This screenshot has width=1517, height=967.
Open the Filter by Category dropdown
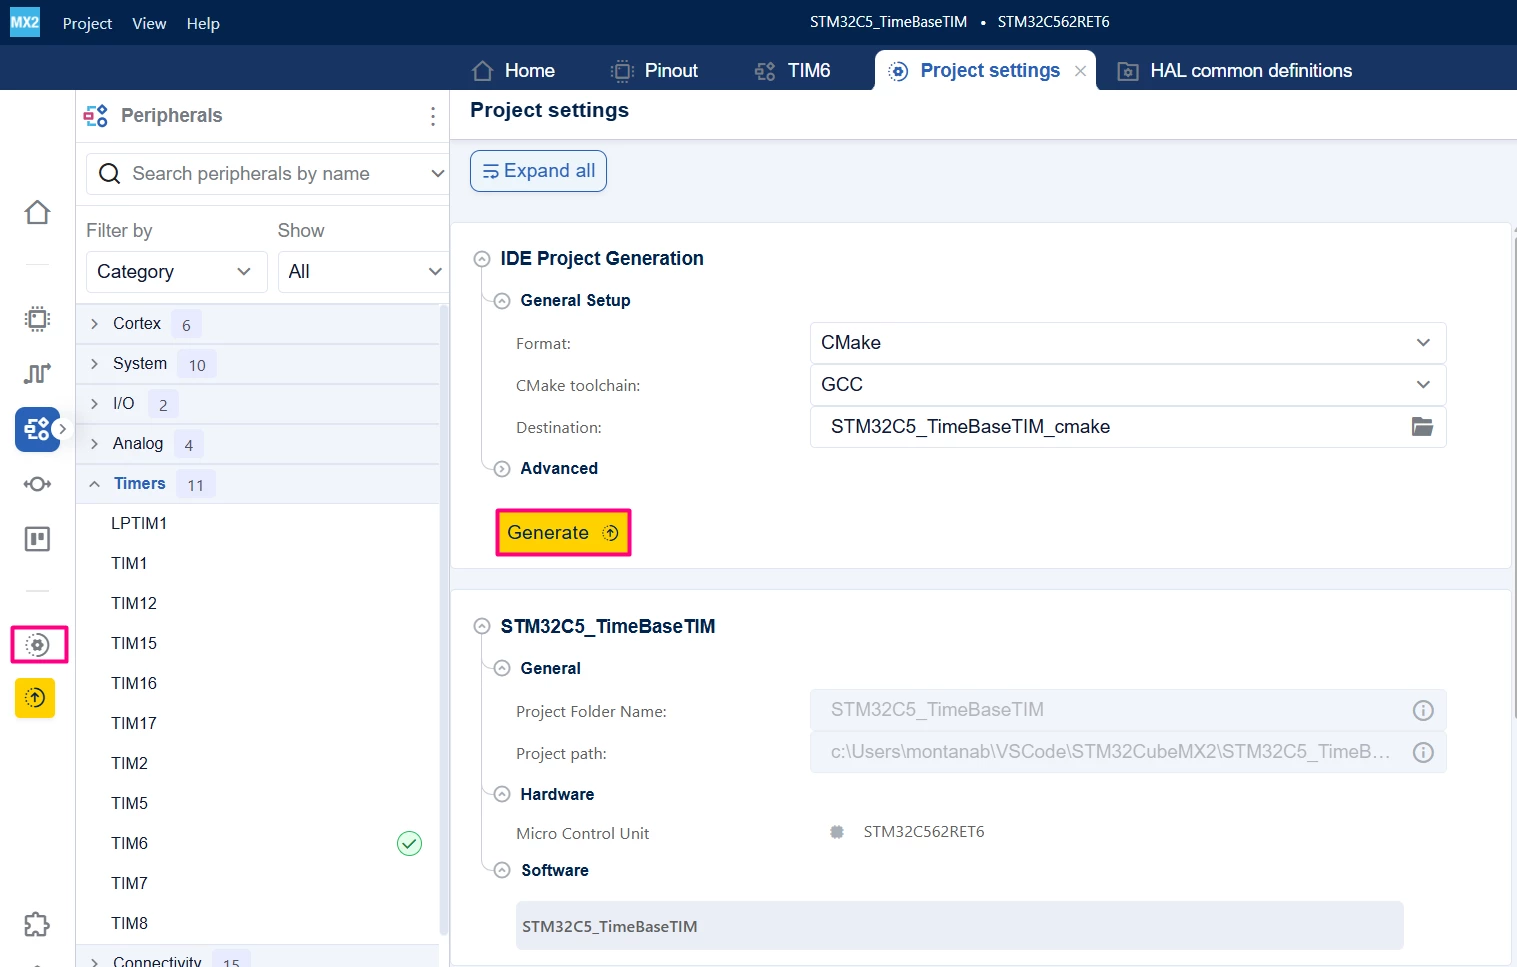click(176, 272)
